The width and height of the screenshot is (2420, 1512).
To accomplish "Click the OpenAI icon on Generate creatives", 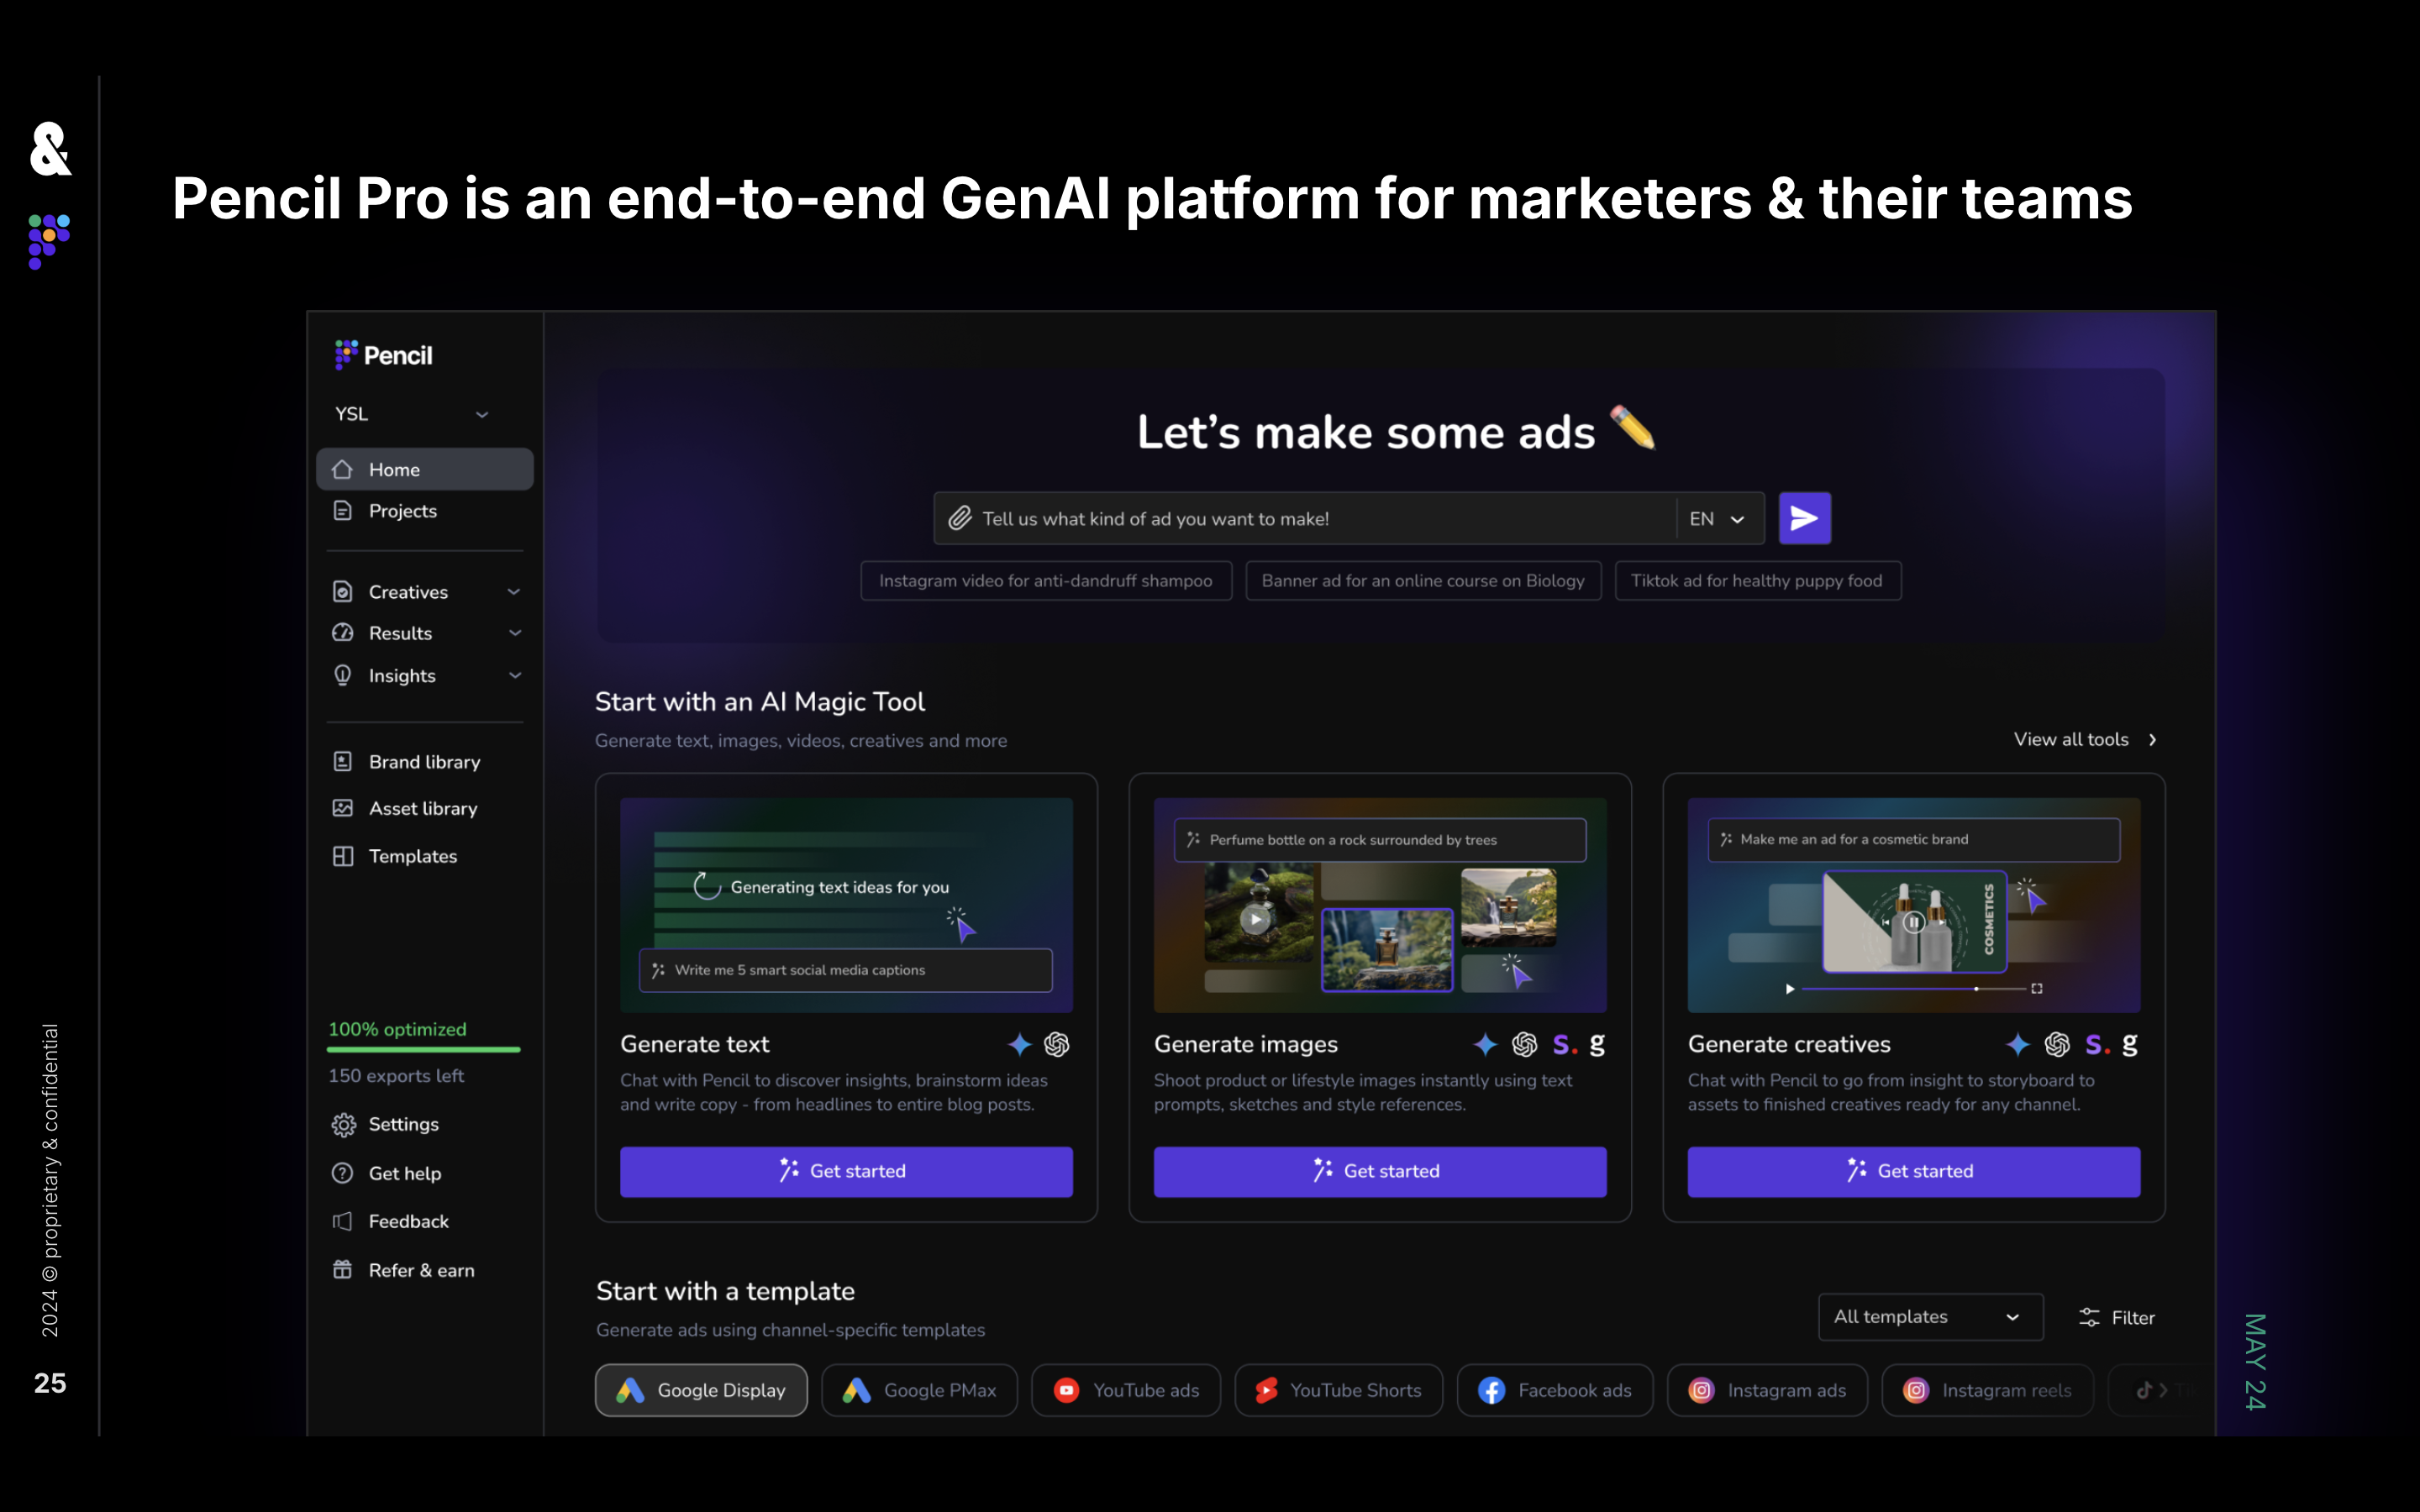I will click(x=2057, y=1045).
